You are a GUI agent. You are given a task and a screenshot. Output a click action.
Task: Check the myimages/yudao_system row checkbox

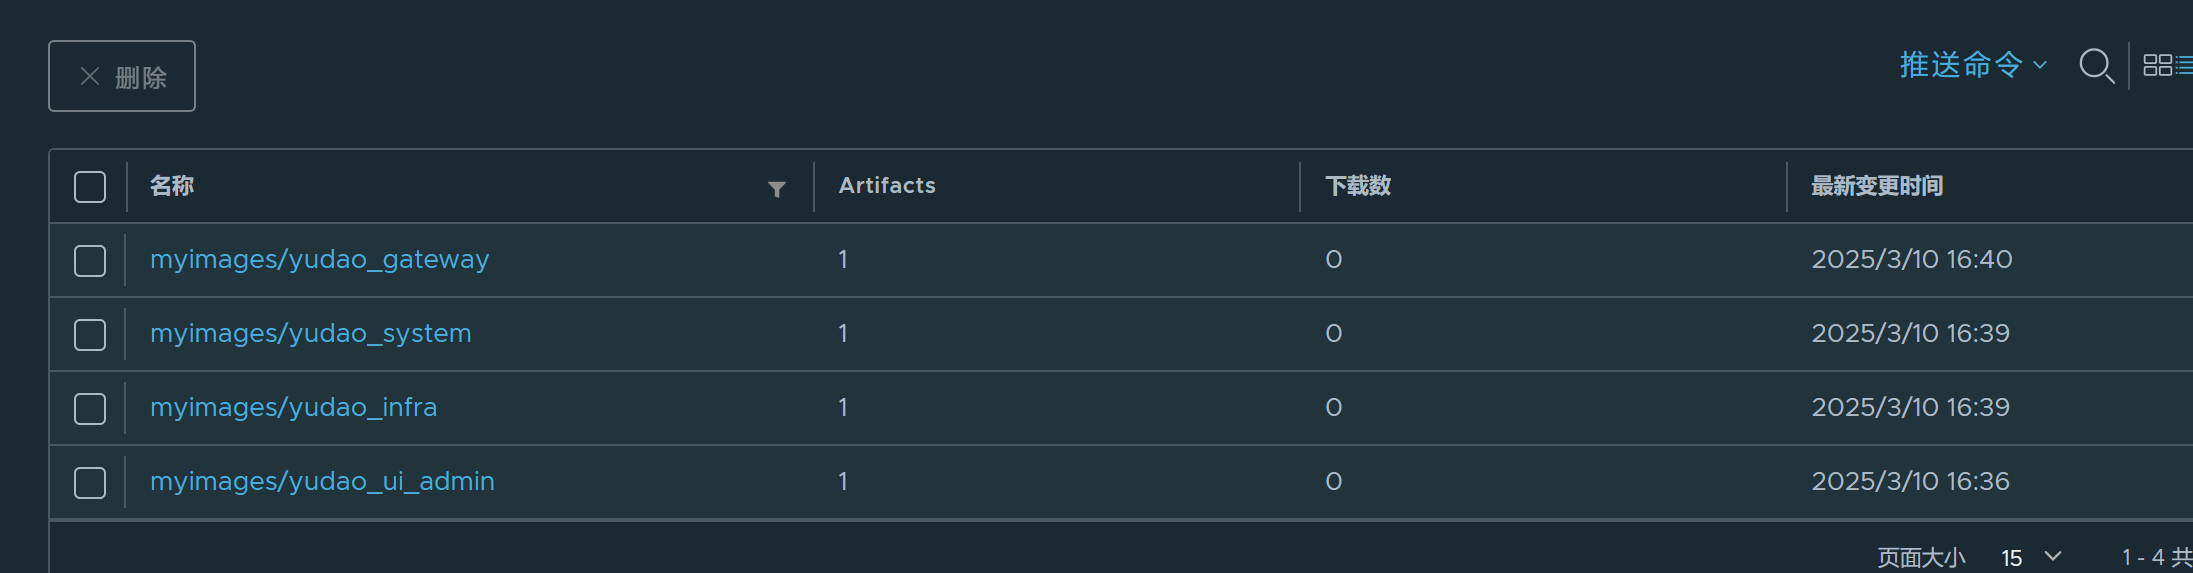click(x=90, y=335)
